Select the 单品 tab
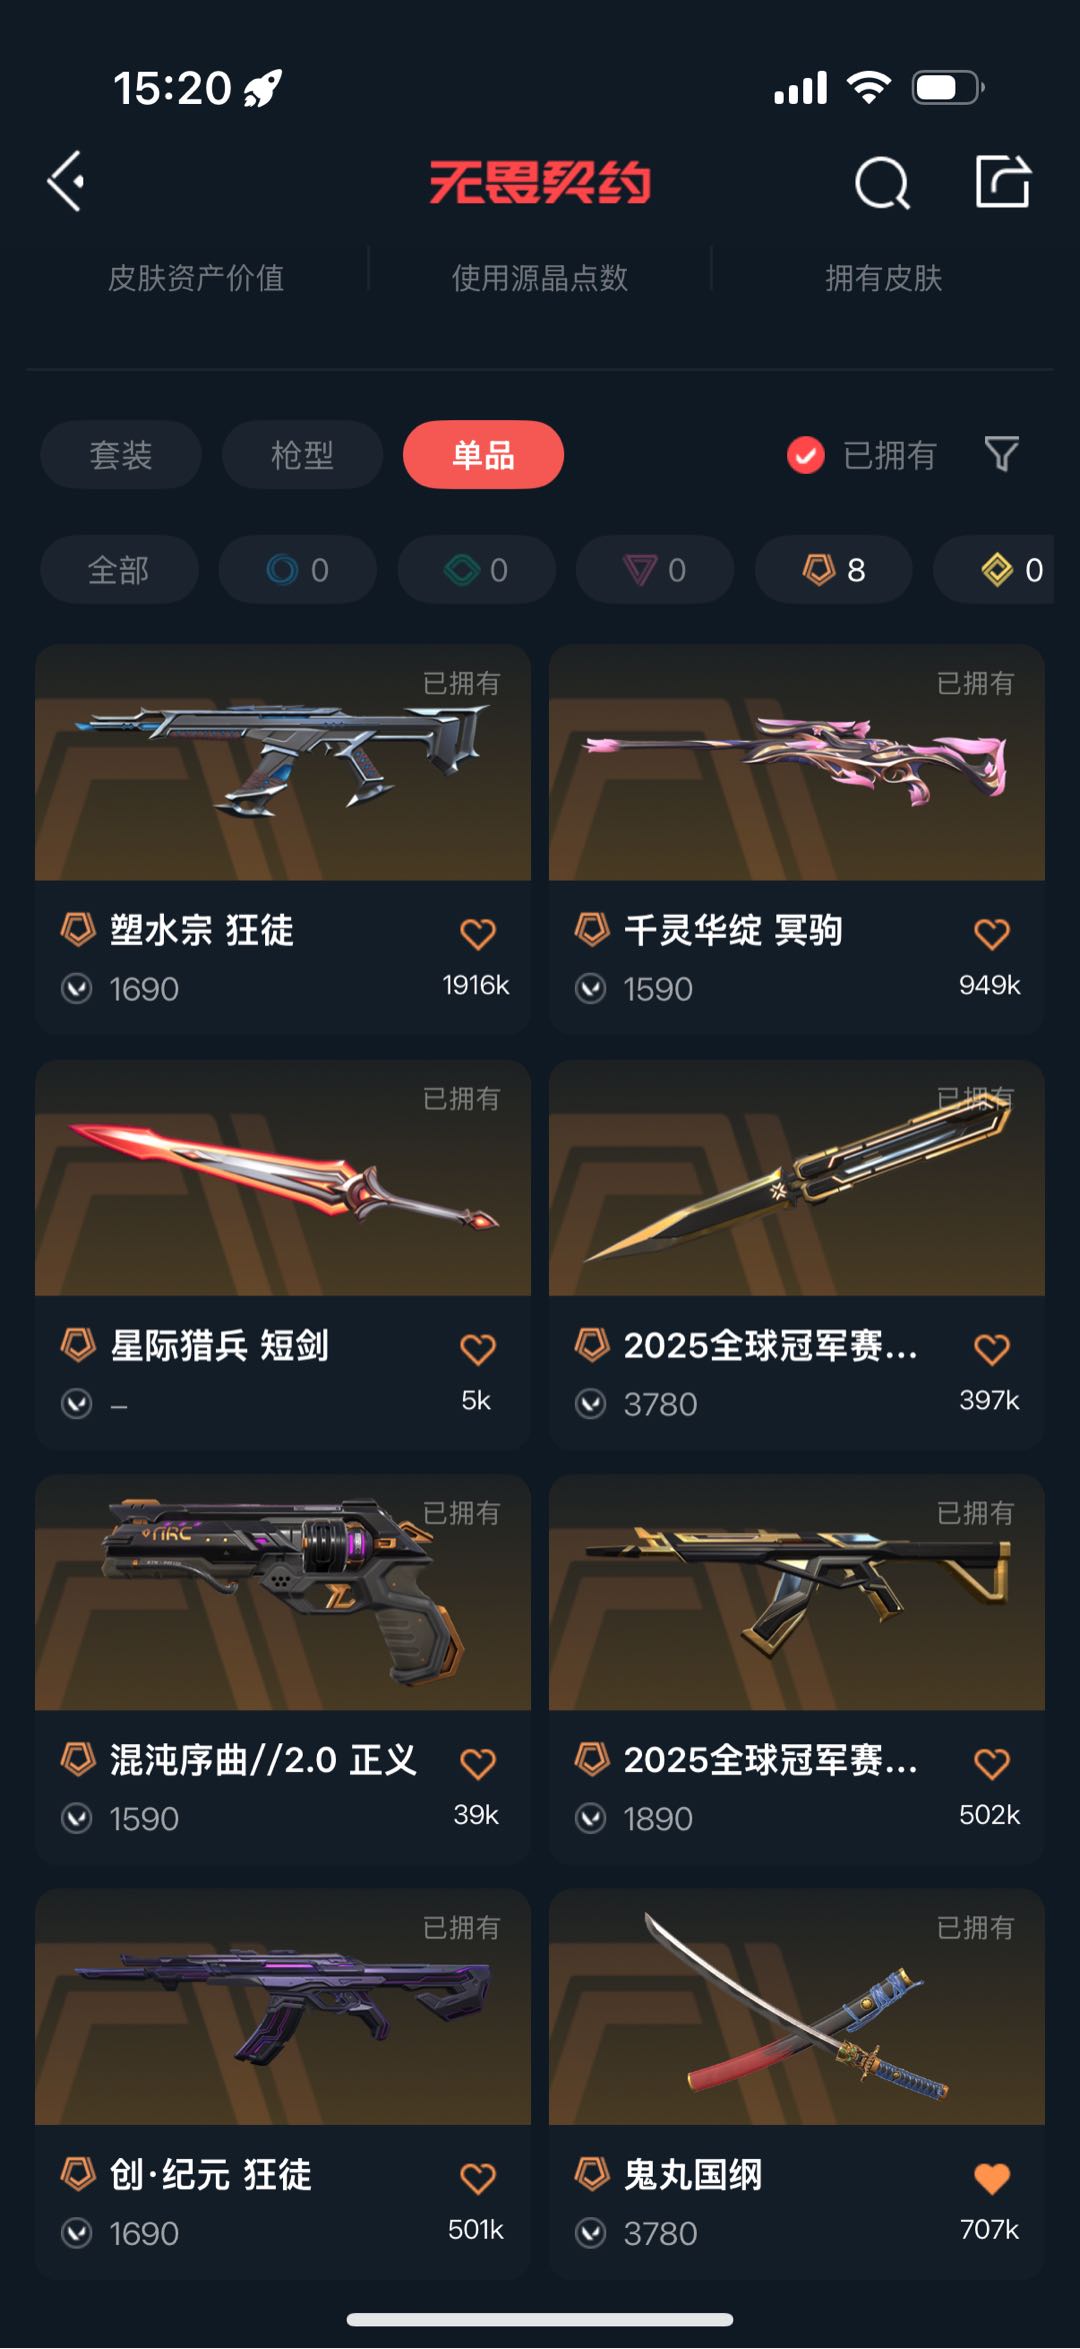The height and width of the screenshot is (2349, 1080). 483,455
